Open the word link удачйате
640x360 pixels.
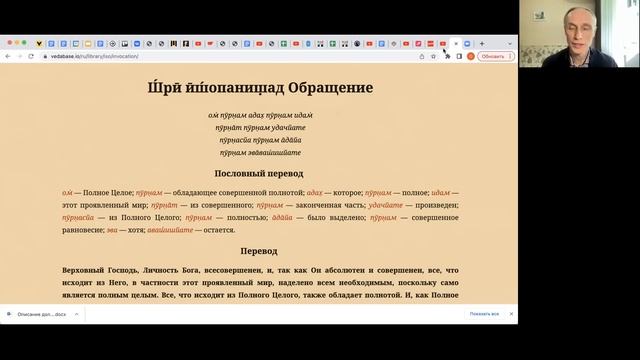(x=385, y=205)
